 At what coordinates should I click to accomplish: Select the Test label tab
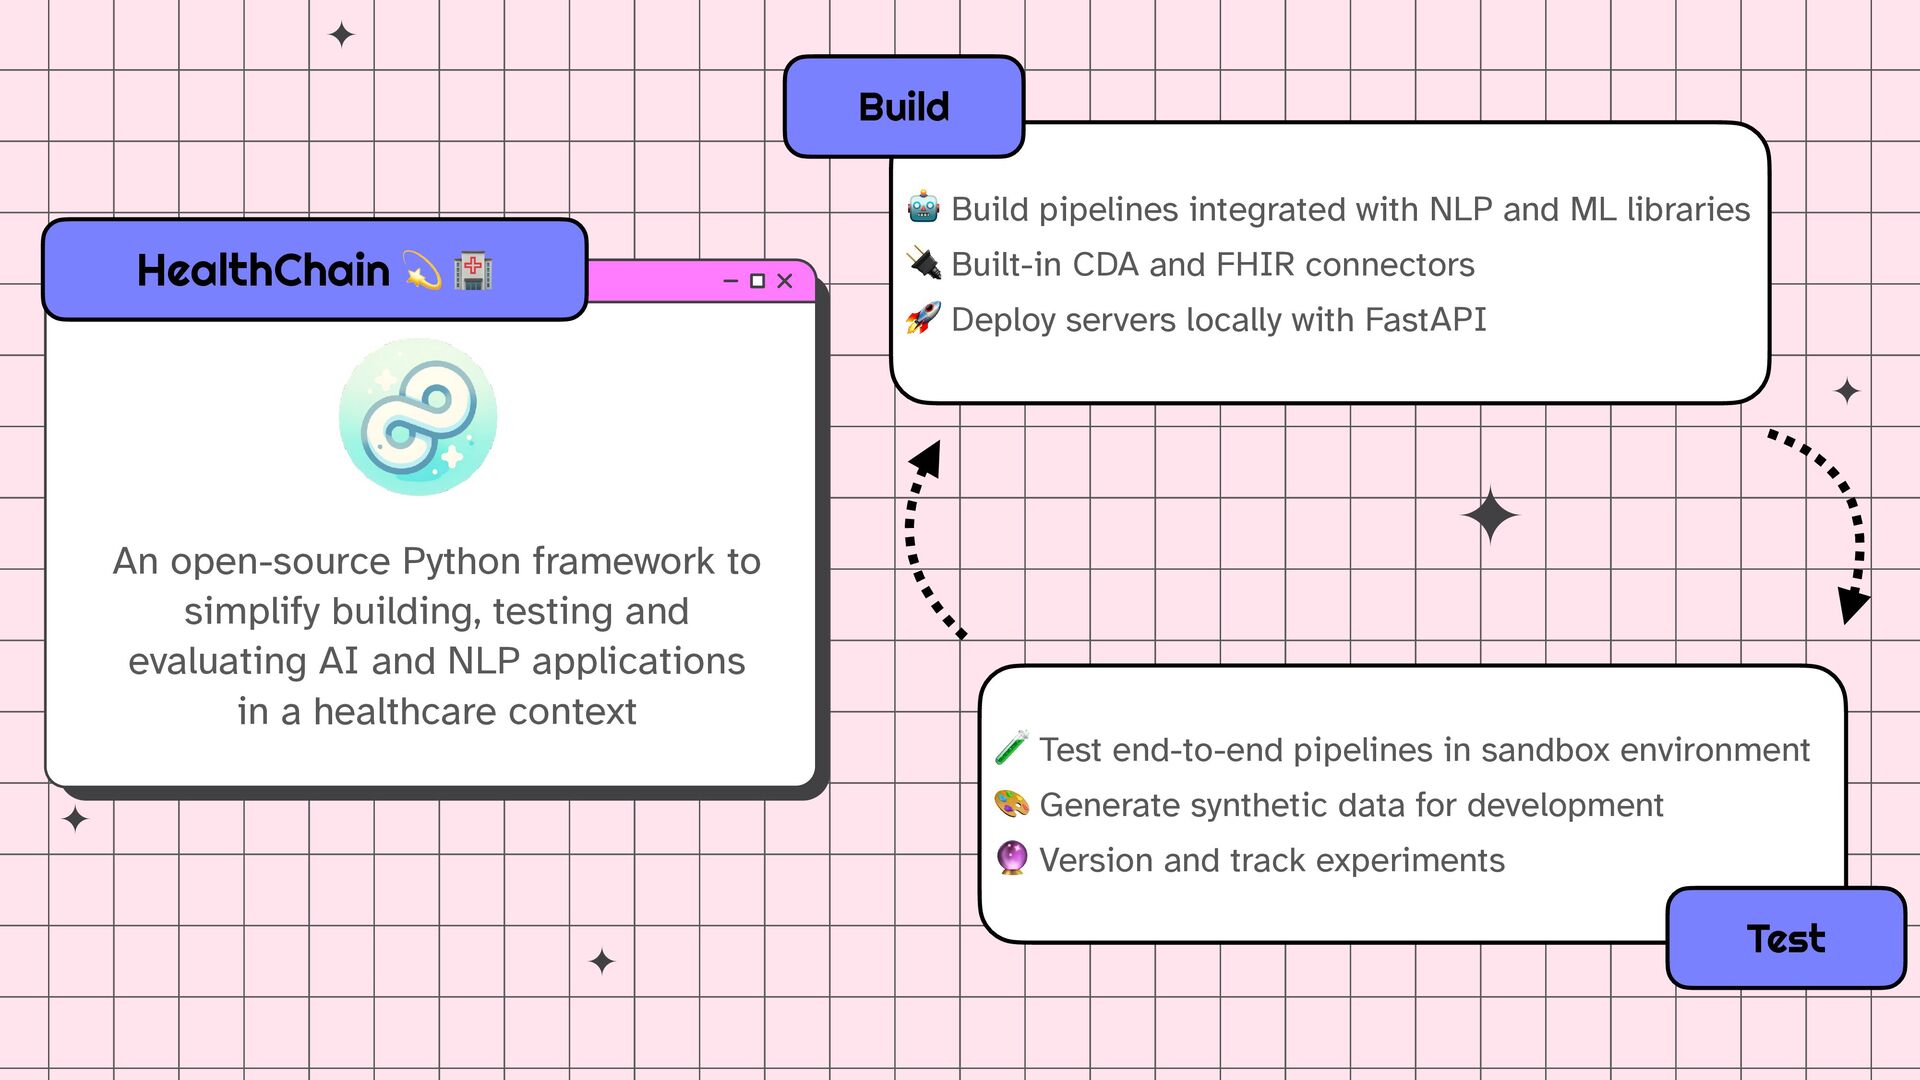(x=1786, y=938)
